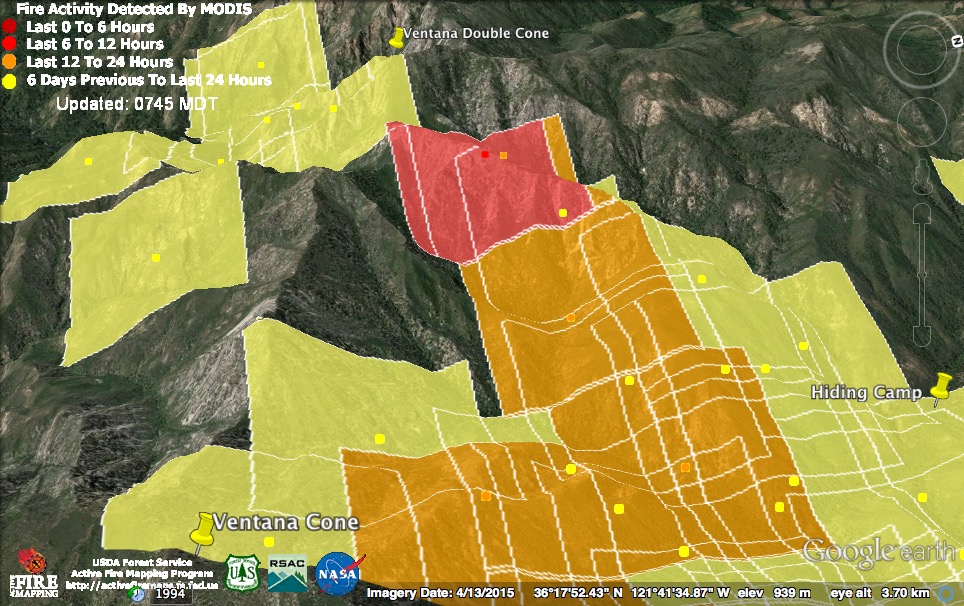The width and height of the screenshot is (964, 606).
Task: Click the 1994 historical imagery year
Action: tap(167, 594)
